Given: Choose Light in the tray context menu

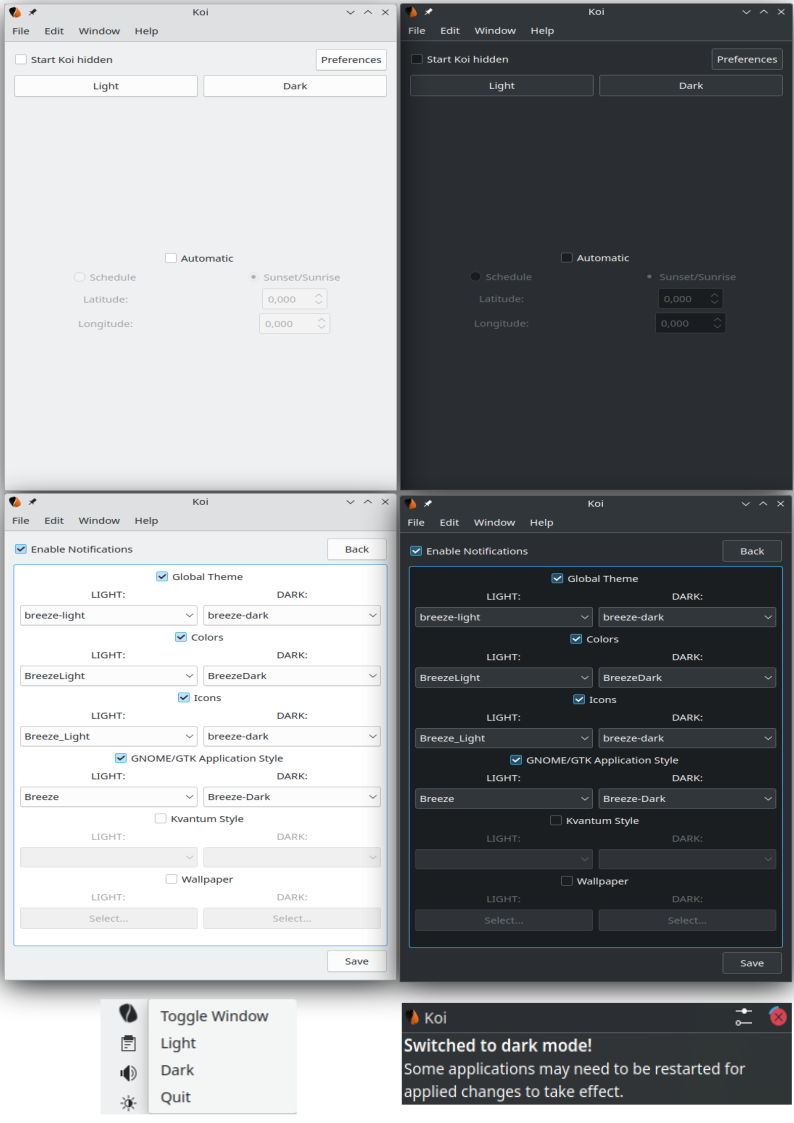Looking at the screenshot, I should point(178,1043).
